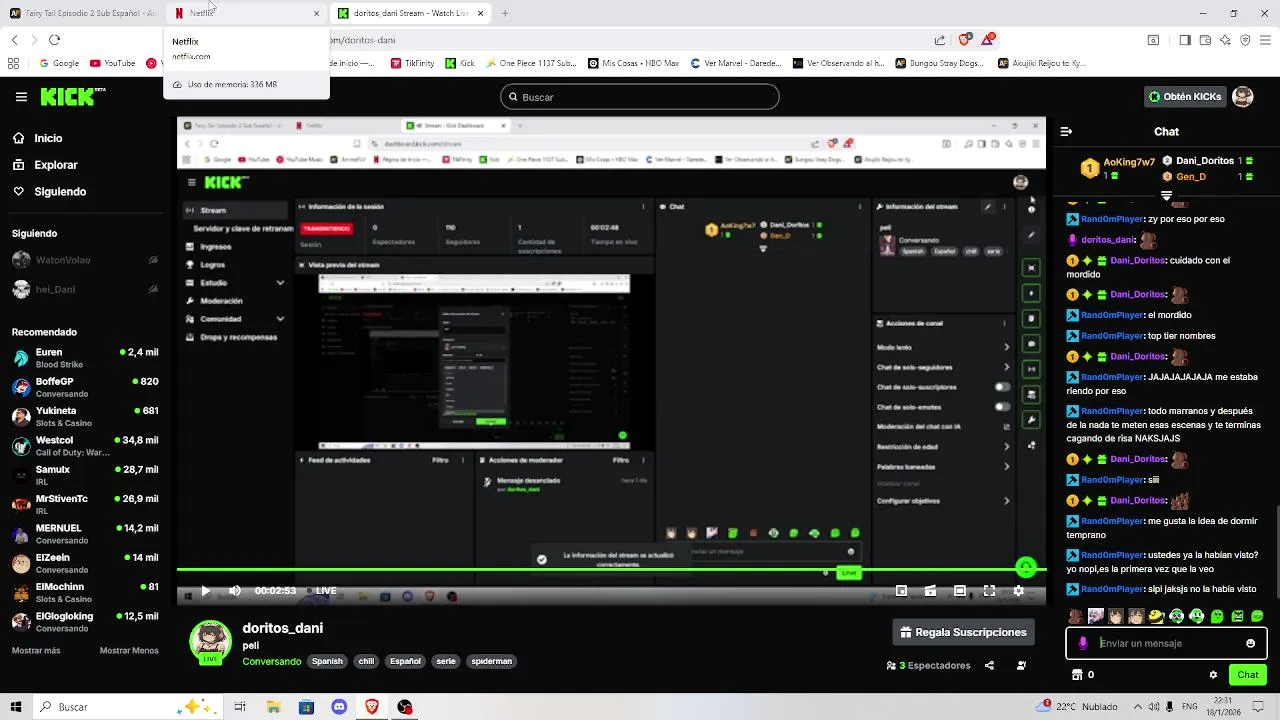Open Euren recommended channel
The image size is (1280, 720).
click(85, 358)
